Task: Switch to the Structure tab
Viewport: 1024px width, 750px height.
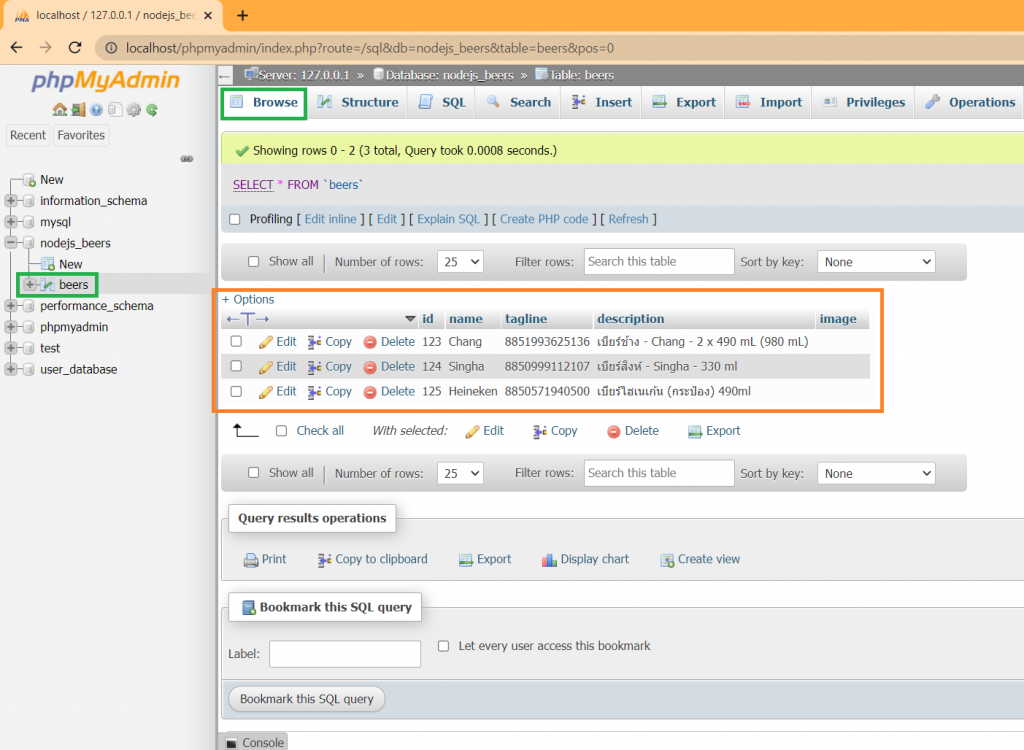Action: (358, 103)
